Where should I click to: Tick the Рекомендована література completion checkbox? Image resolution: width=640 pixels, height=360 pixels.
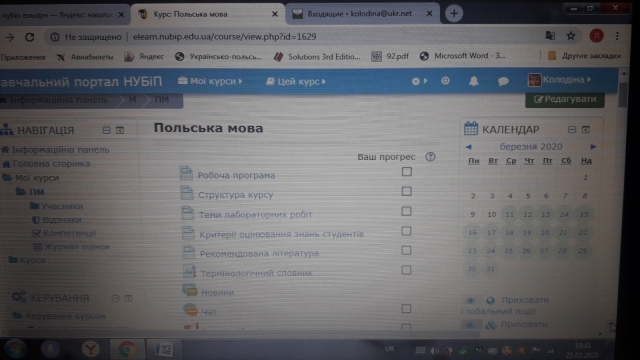click(x=406, y=250)
